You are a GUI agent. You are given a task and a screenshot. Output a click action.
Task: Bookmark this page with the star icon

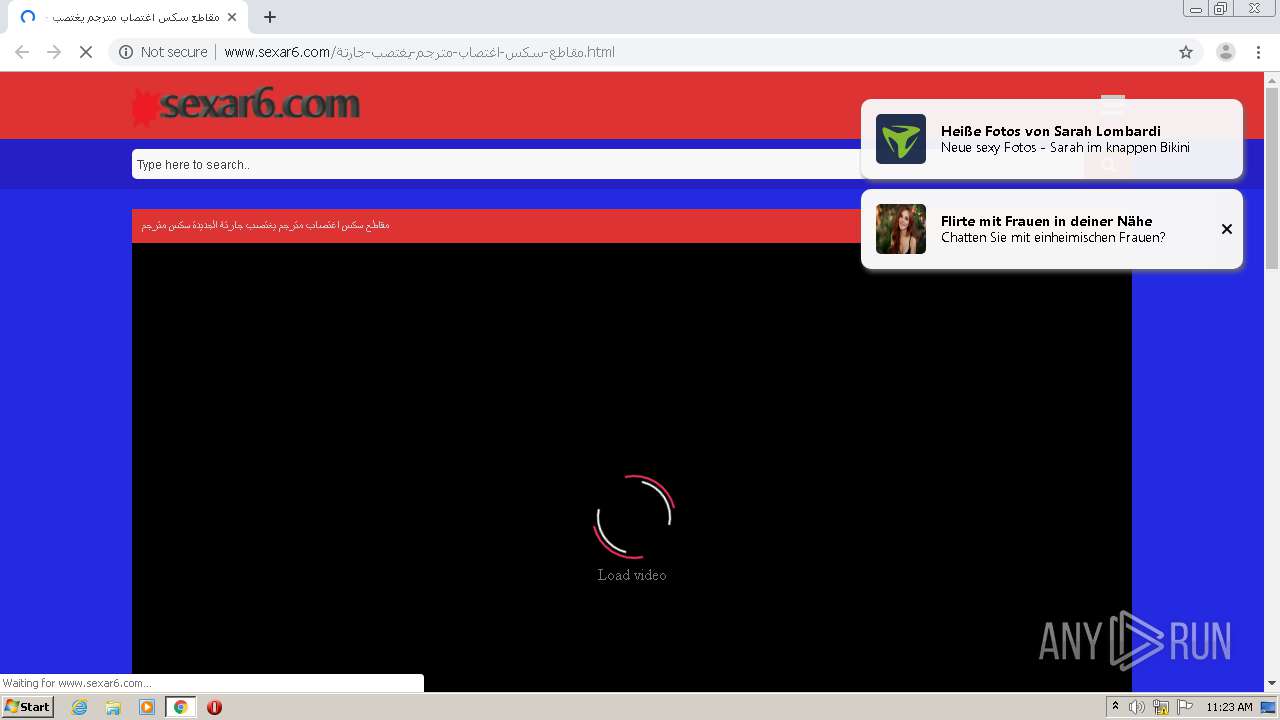(x=1186, y=52)
